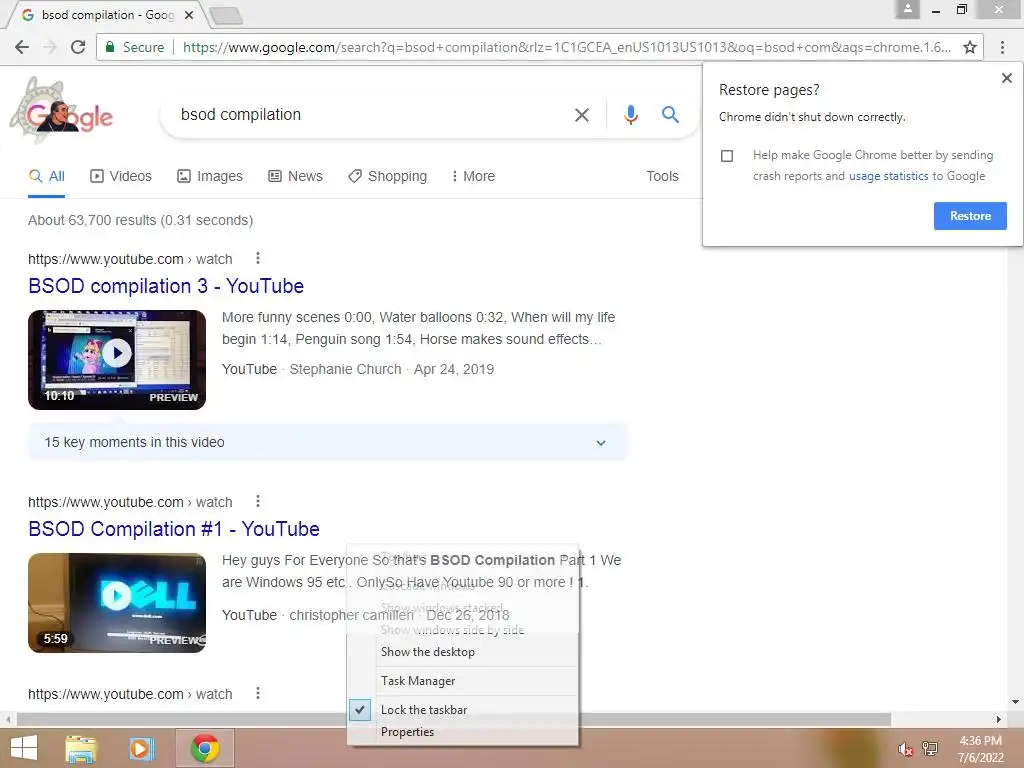Open Task Manager from context menu
Image resolution: width=1024 pixels, height=768 pixels.
click(462, 681)
